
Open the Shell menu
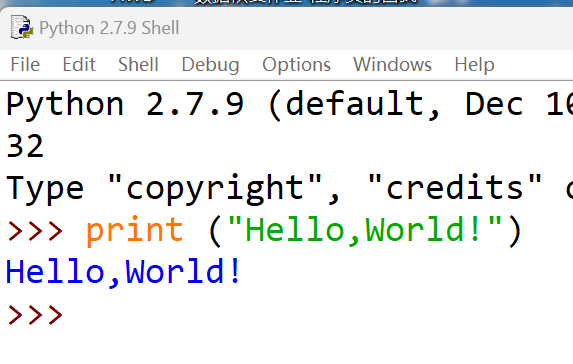coord(138,65)
